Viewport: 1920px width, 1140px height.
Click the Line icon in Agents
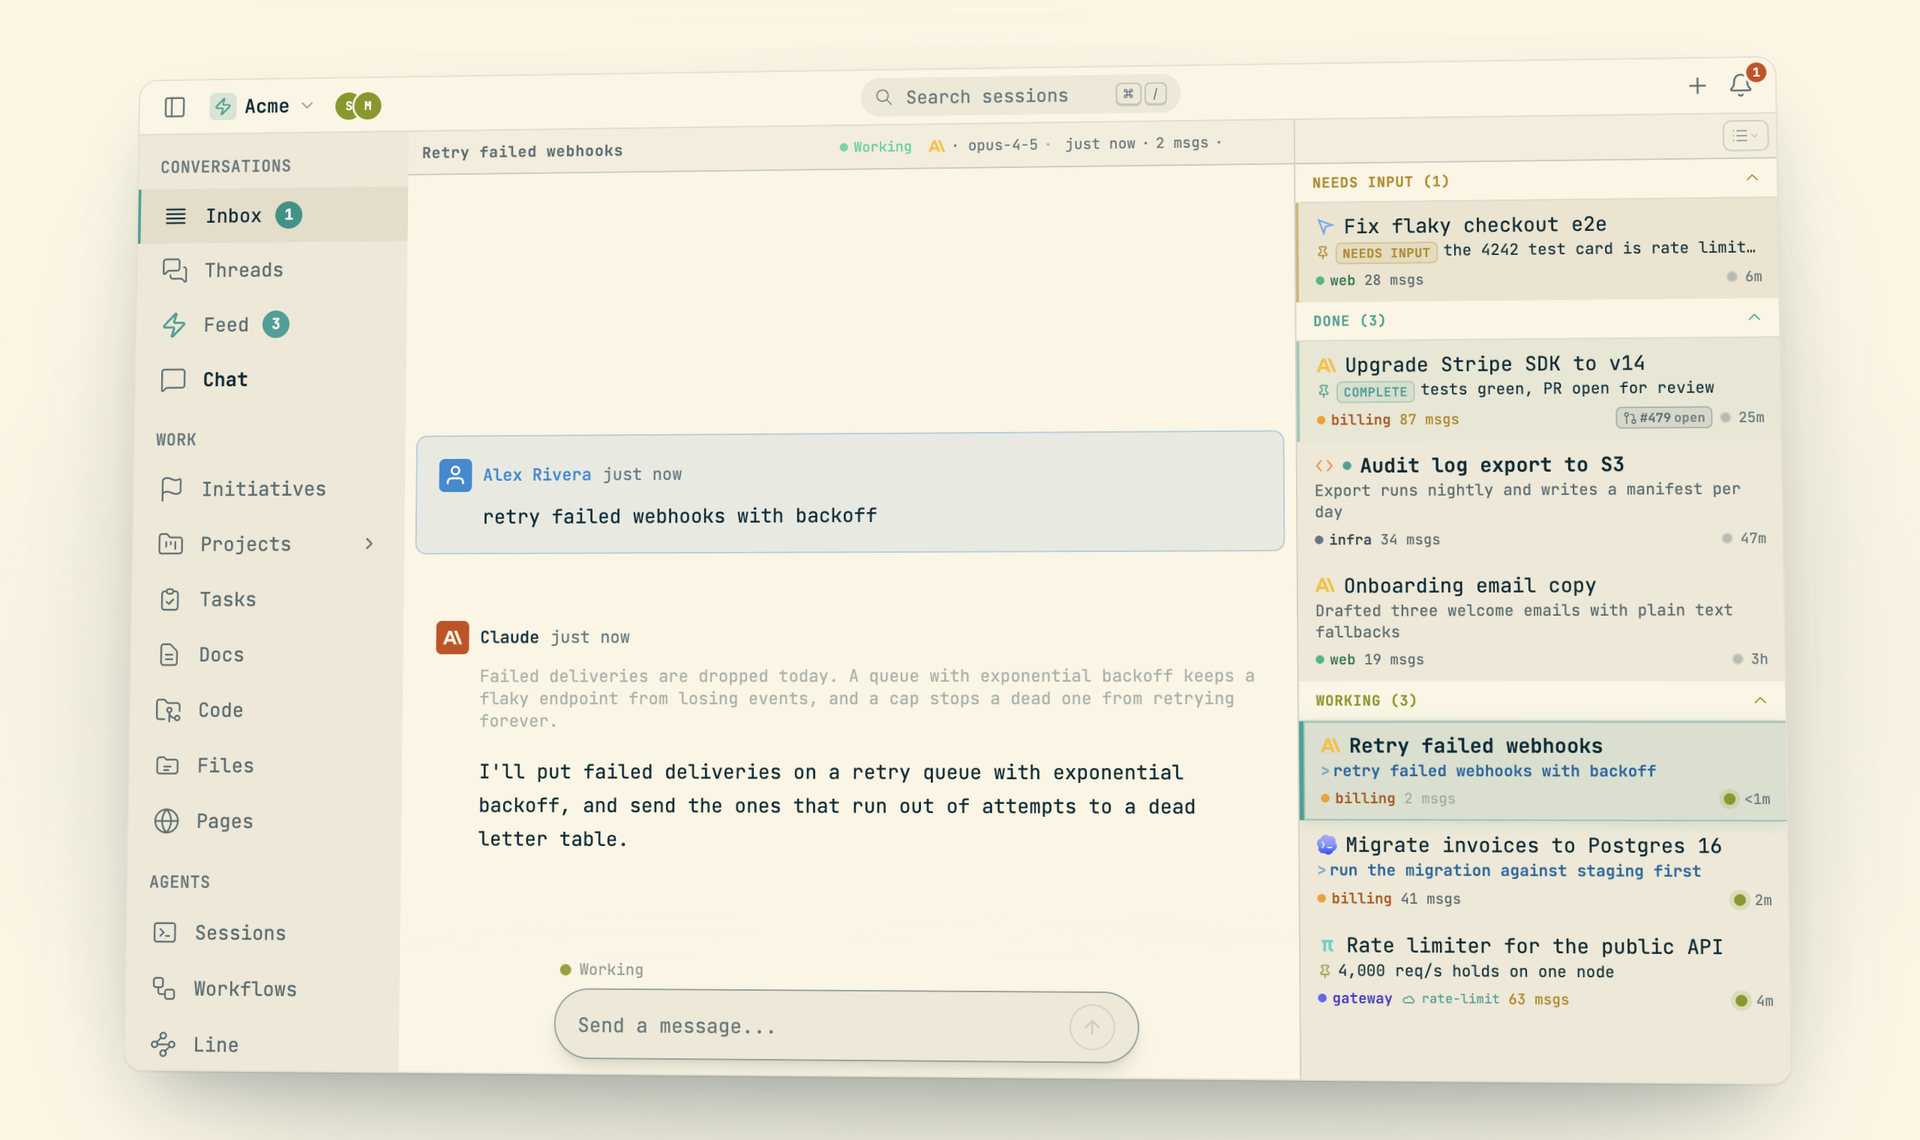pos(163,1045)
